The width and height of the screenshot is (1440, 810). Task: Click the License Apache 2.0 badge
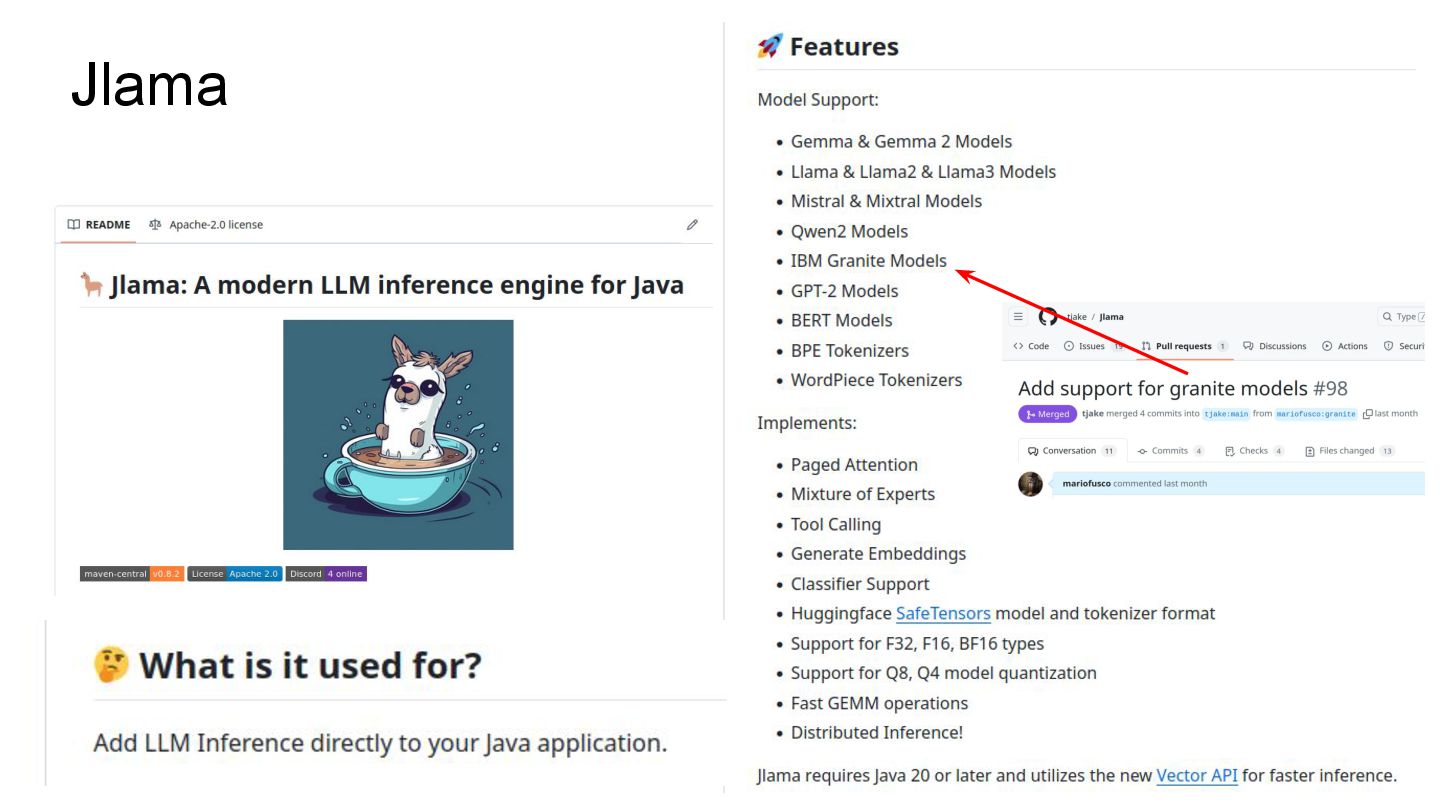coord(235,574)
